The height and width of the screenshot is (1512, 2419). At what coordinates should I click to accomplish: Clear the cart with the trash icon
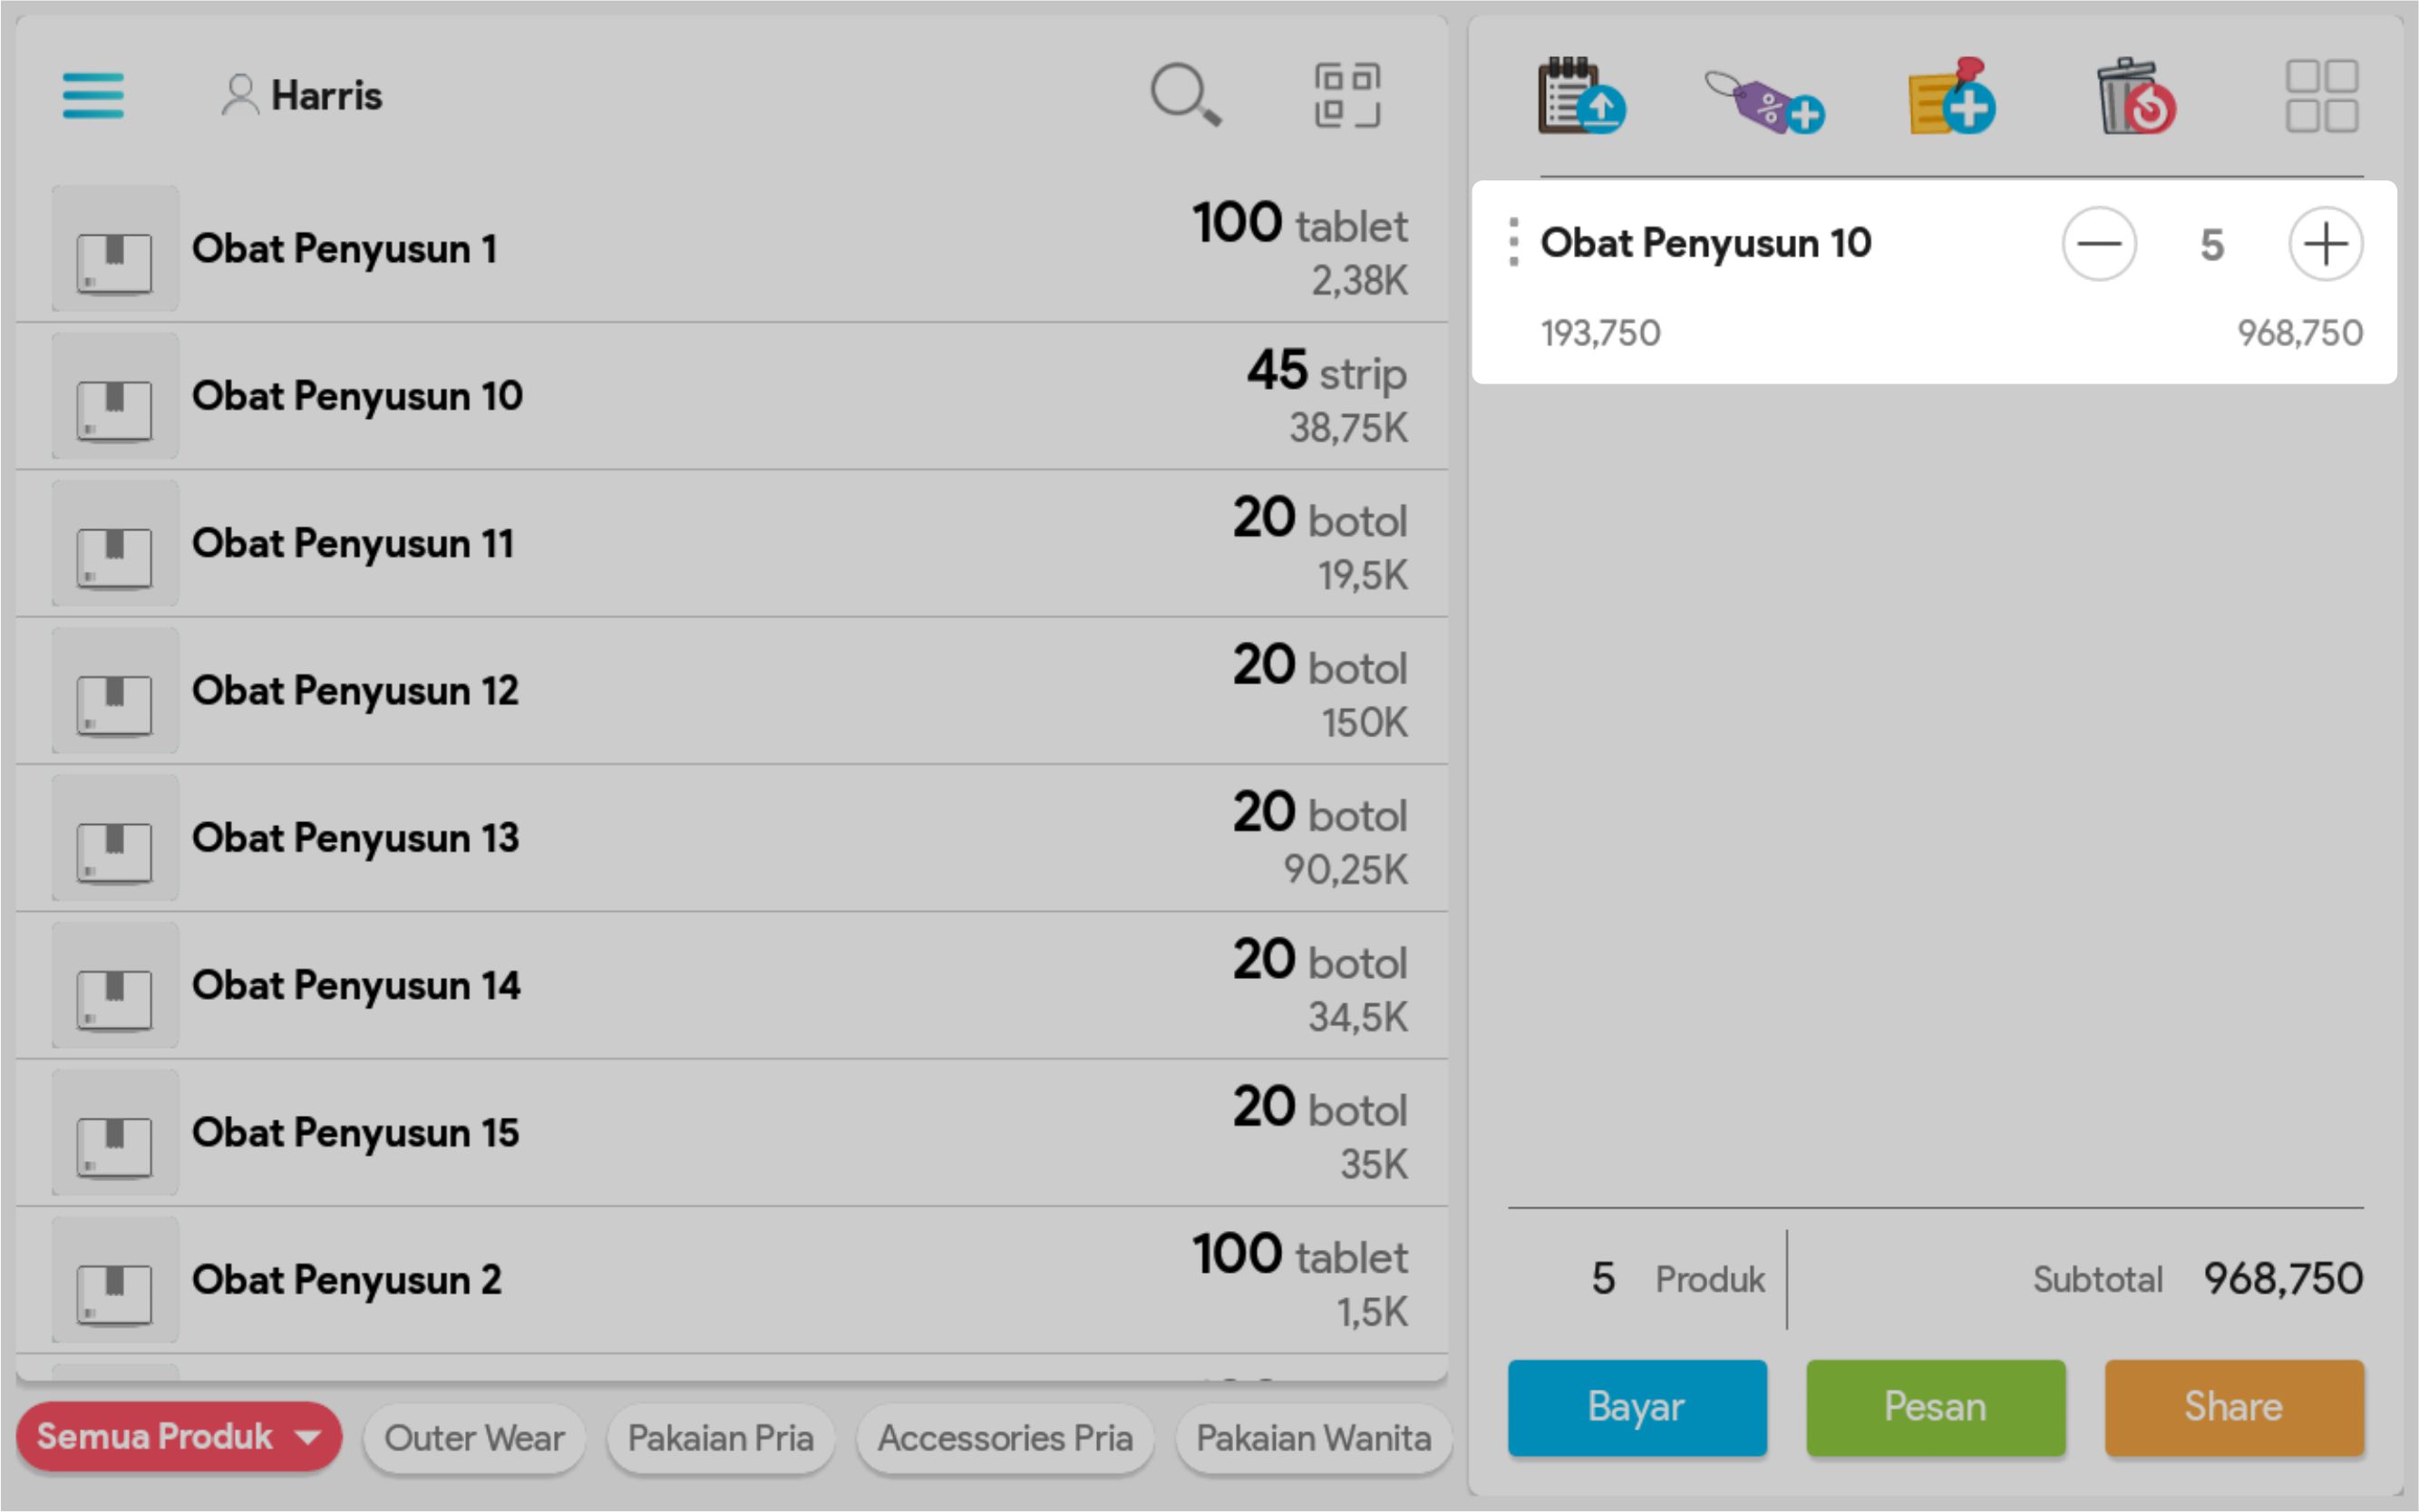(2135, 97)
